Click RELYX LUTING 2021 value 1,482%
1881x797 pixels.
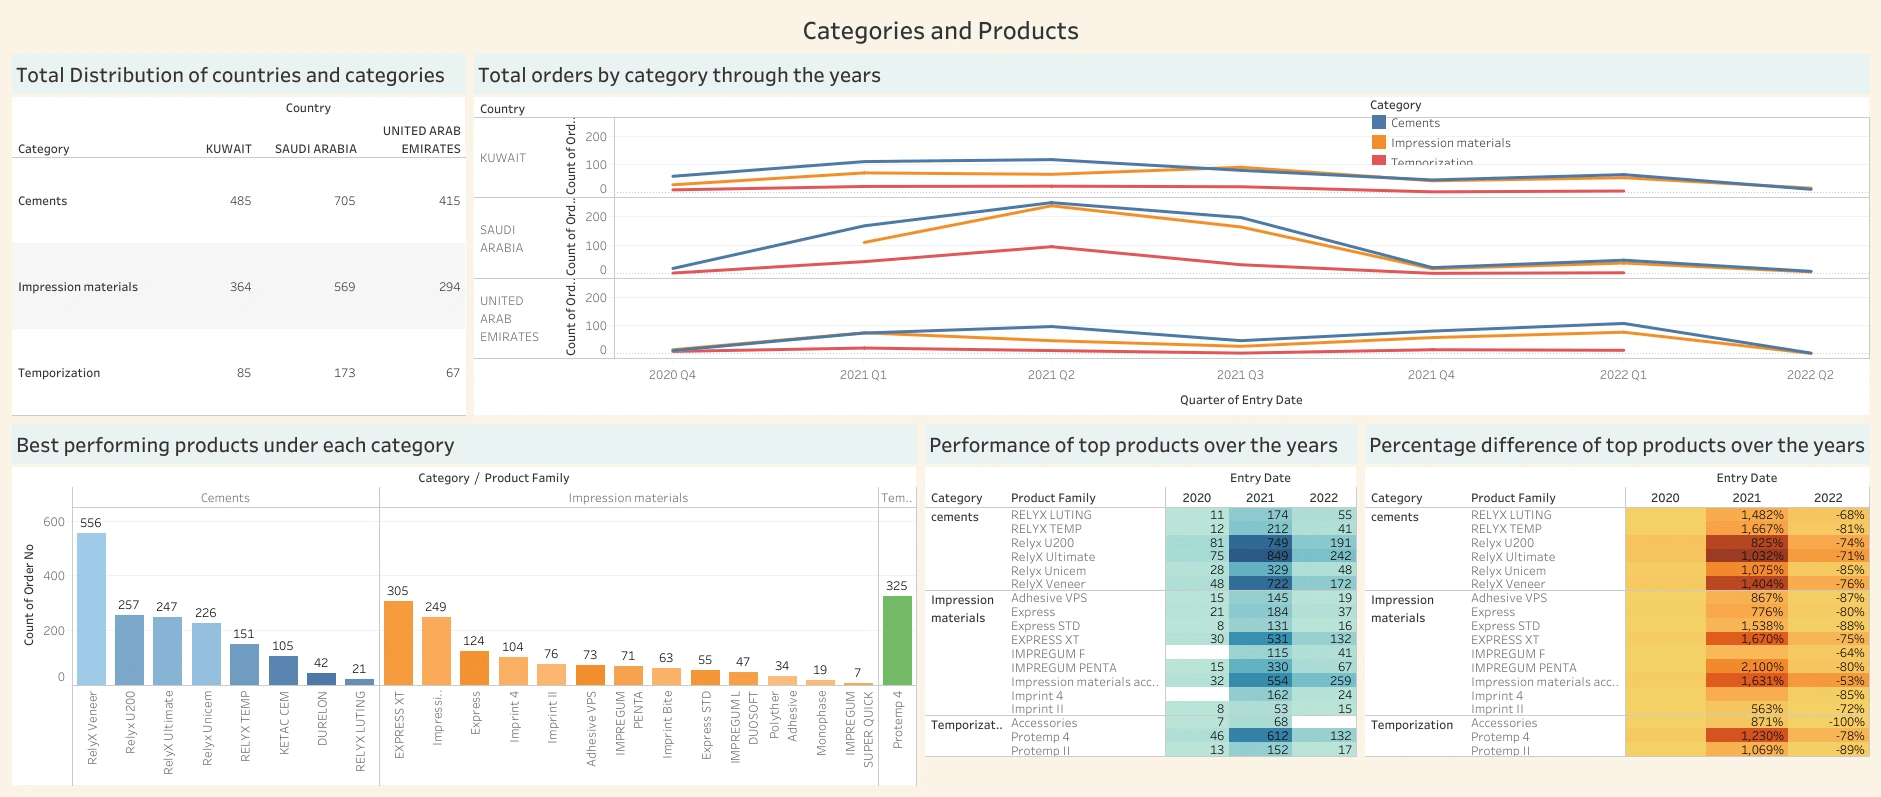1746,515
